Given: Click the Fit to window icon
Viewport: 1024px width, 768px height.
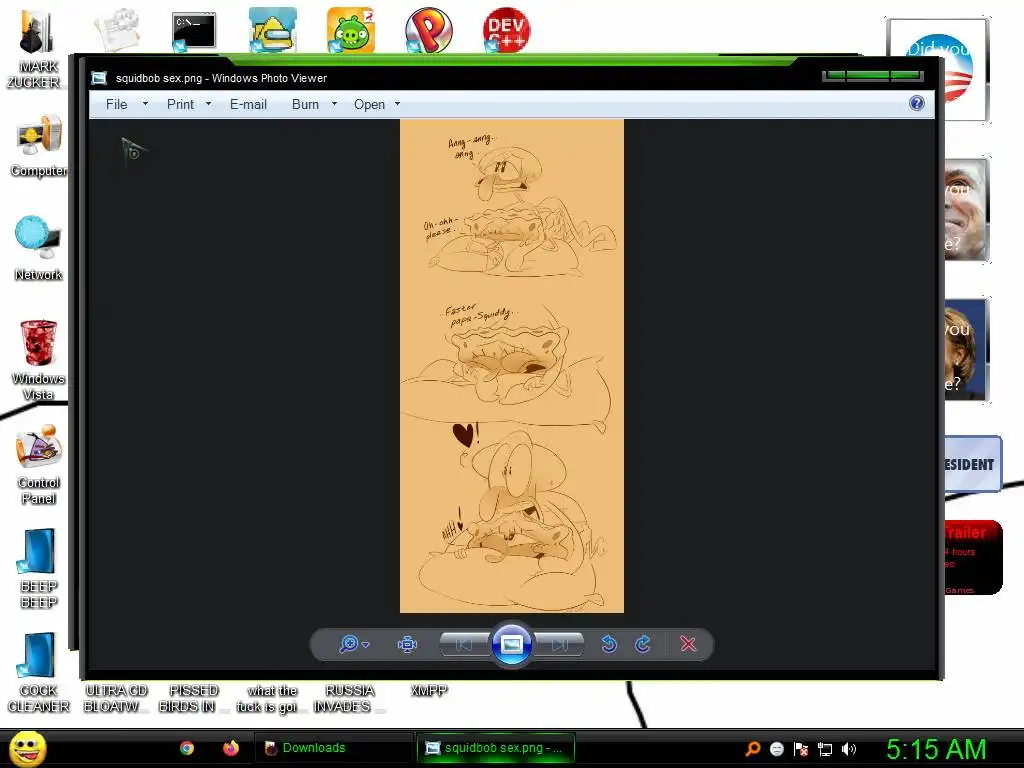Looking at the screenshot, I should (407, 645).
